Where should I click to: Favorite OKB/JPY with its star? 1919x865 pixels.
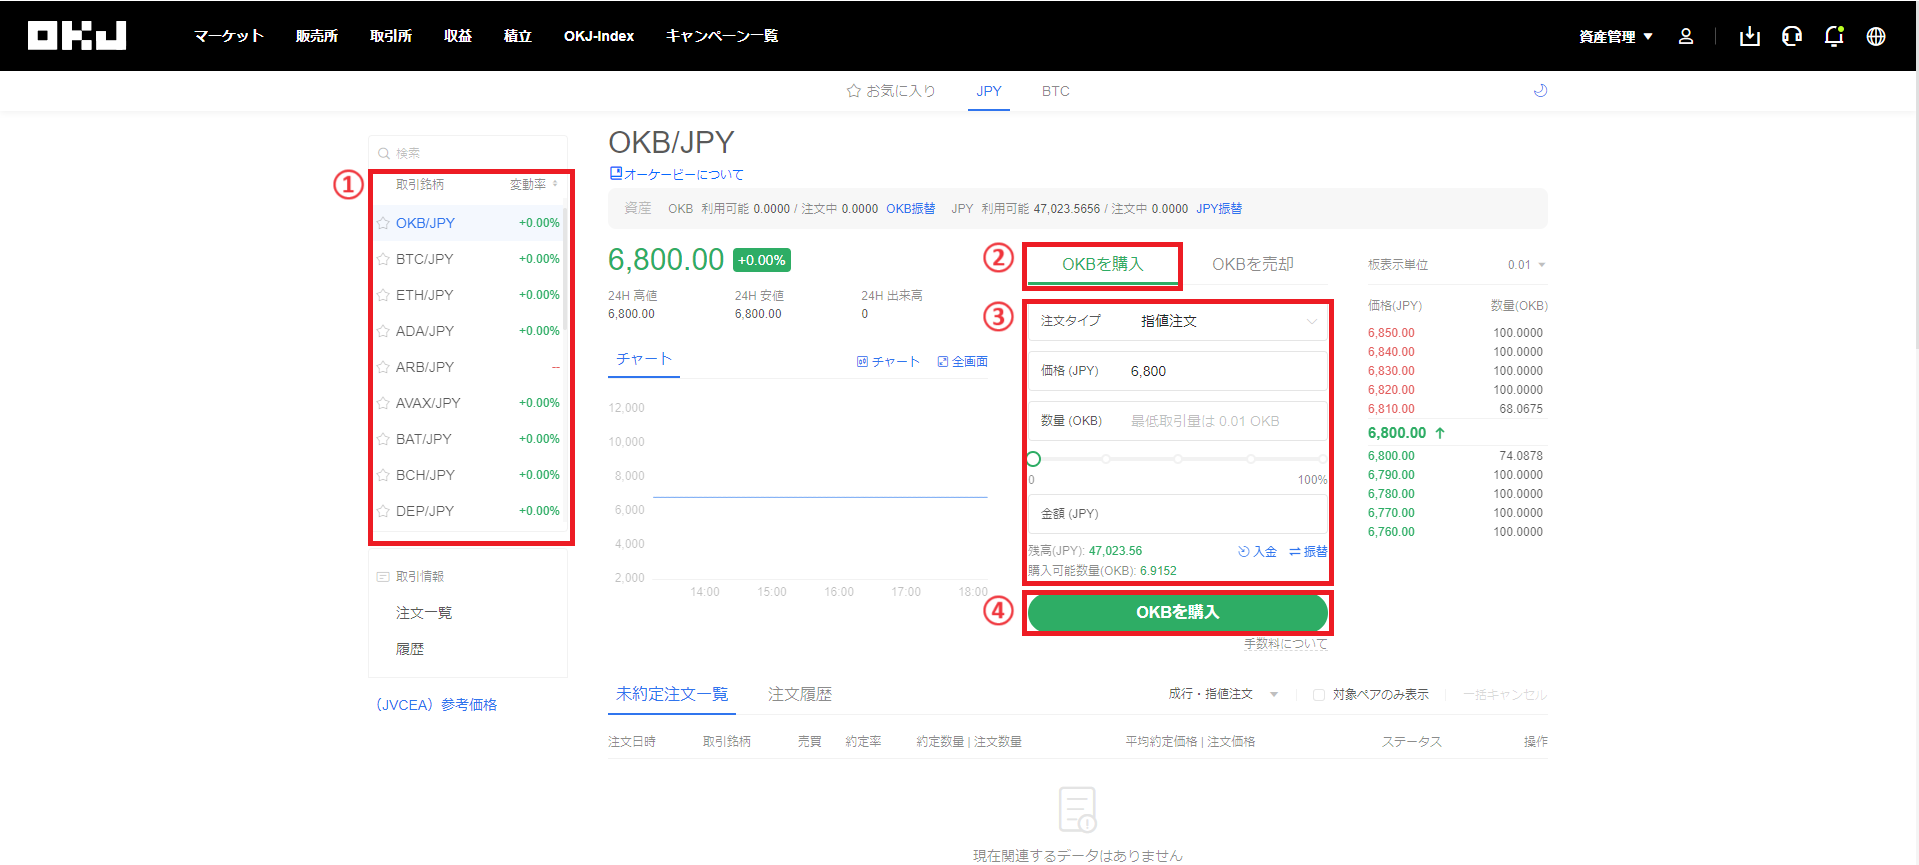pos(383,223)
